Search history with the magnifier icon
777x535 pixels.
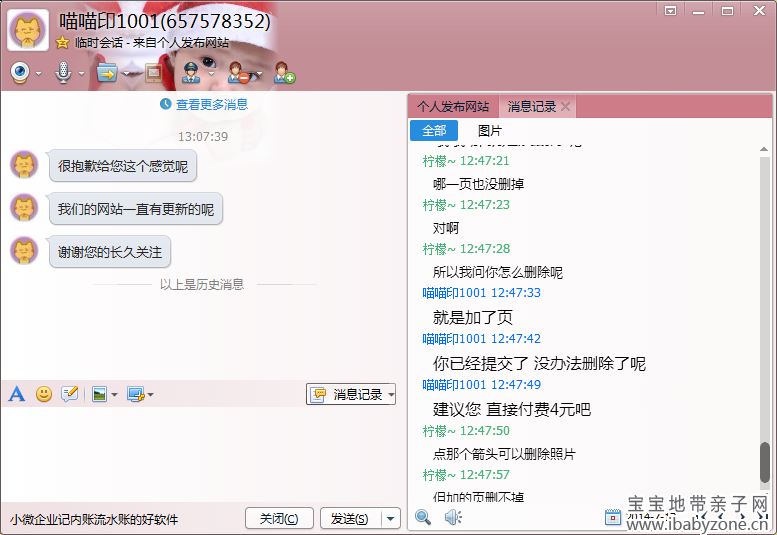(x=423, y=517)
